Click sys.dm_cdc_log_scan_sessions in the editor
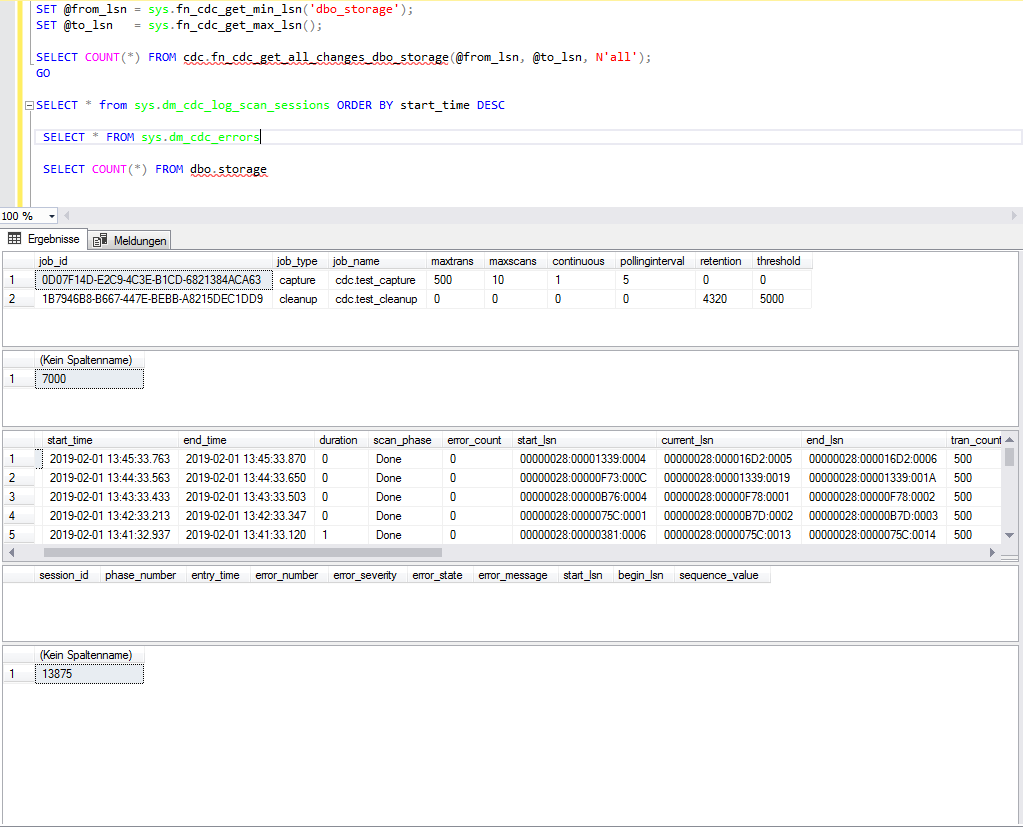Screen dimensions: 1023x827 coord(232,105)
